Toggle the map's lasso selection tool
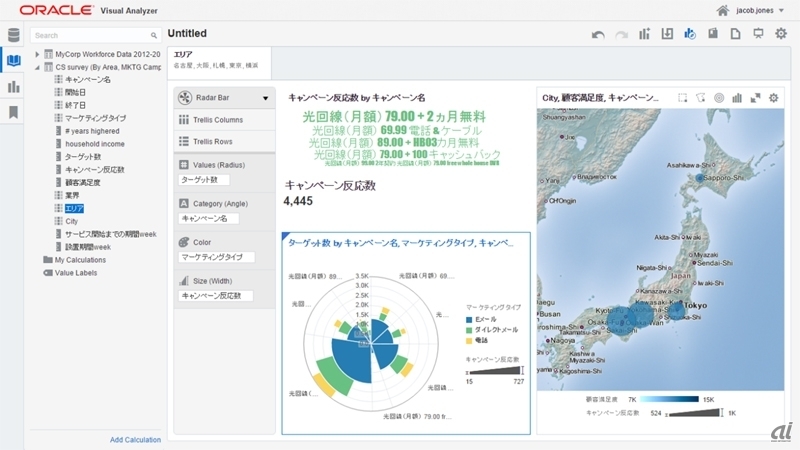The image size is (800, 450). (700, 98)
